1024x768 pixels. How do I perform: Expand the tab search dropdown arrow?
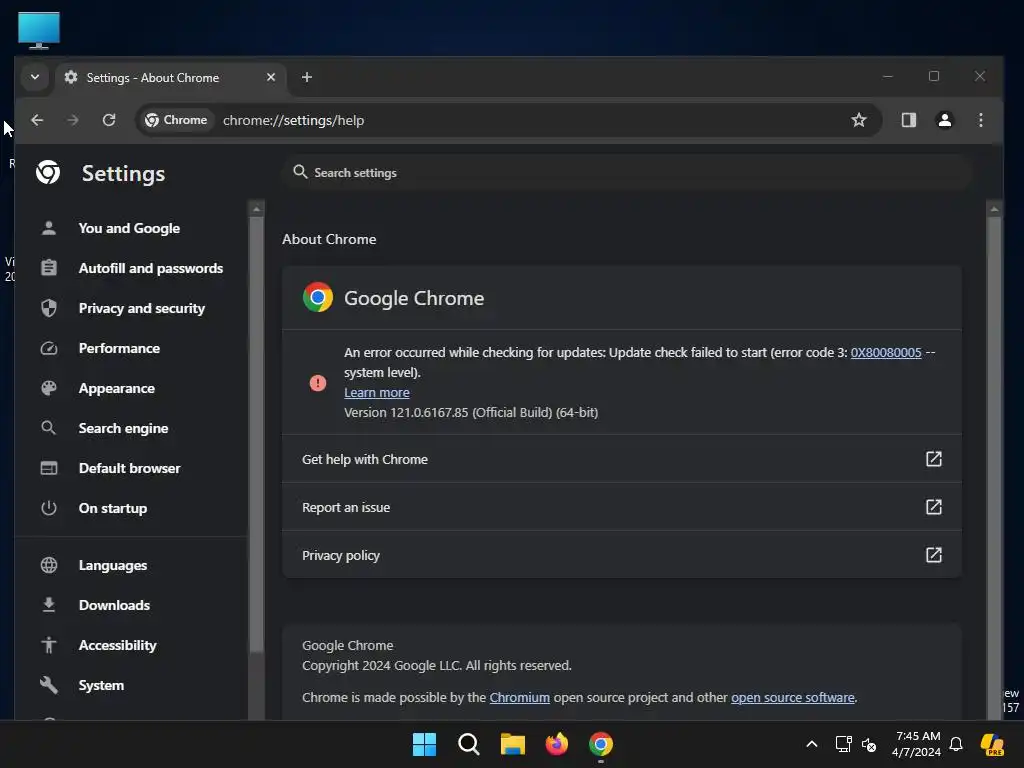(x=35, y=77)
